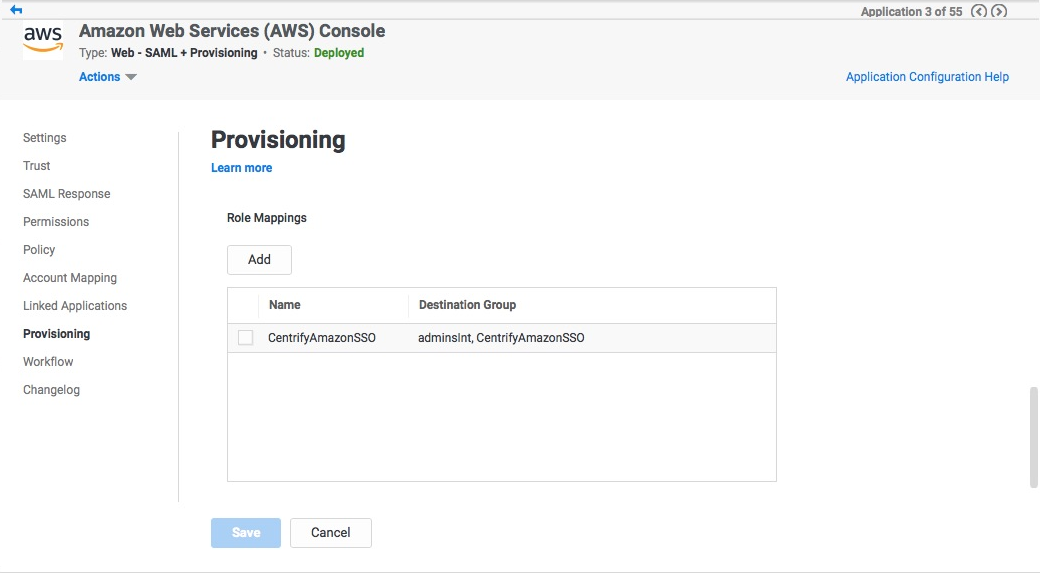Image resolution: width=1040 pixels, height=573 pixels.
Task: Open Account Mapping section
Action: [70, 278]
